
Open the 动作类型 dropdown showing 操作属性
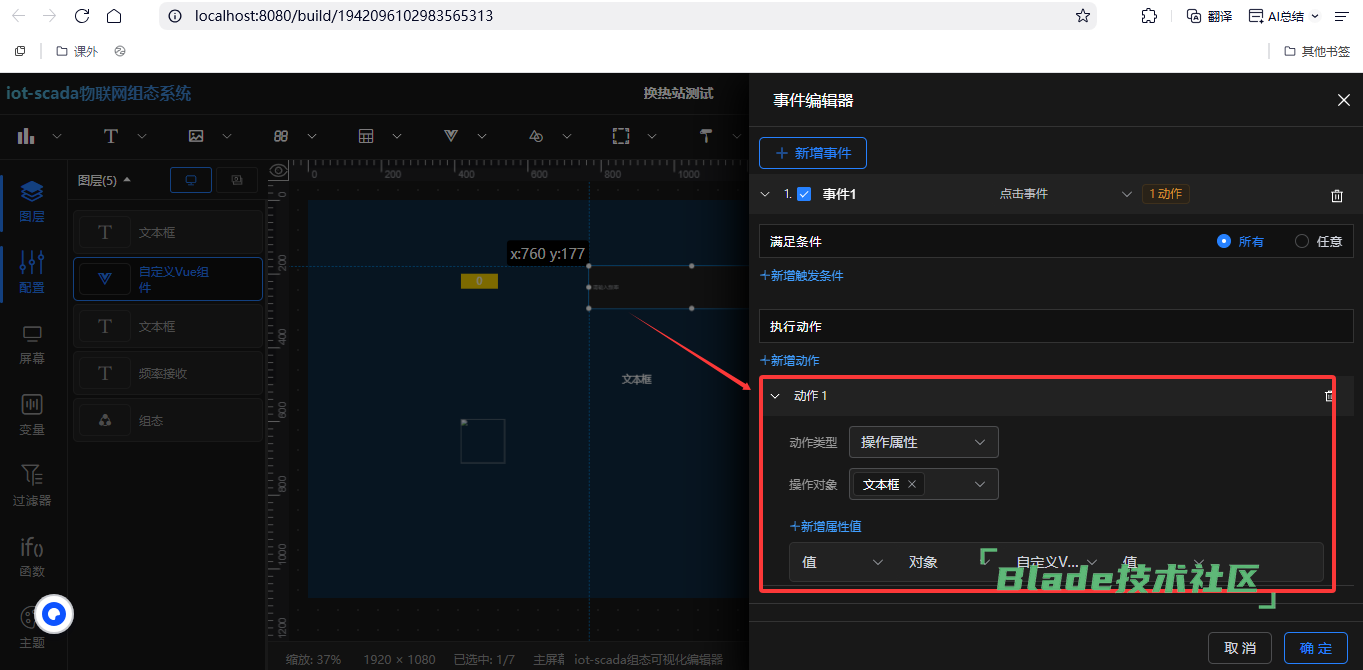pyautogui.click(x=923, y=442)
